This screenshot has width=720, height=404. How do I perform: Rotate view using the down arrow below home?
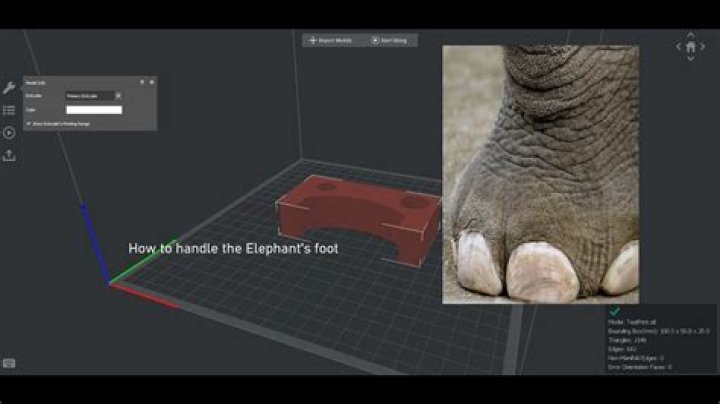pos(689,59)
